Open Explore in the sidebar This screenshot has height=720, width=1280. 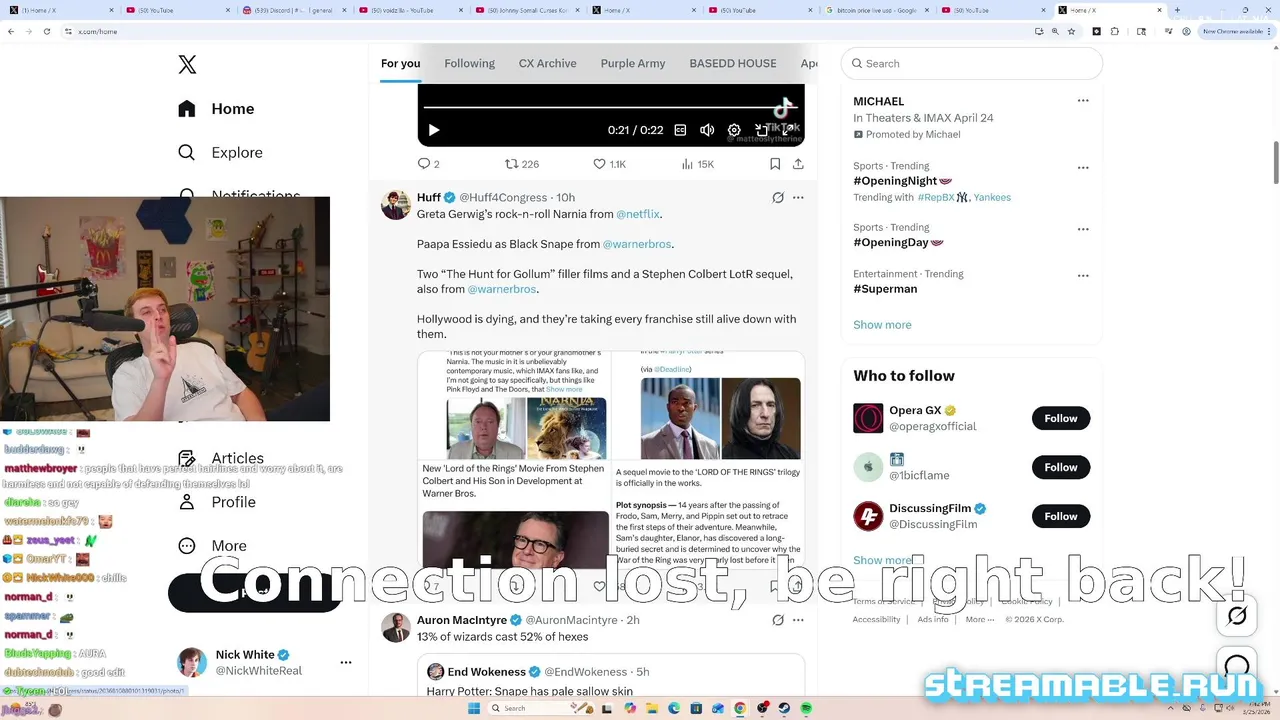point(220,153)
